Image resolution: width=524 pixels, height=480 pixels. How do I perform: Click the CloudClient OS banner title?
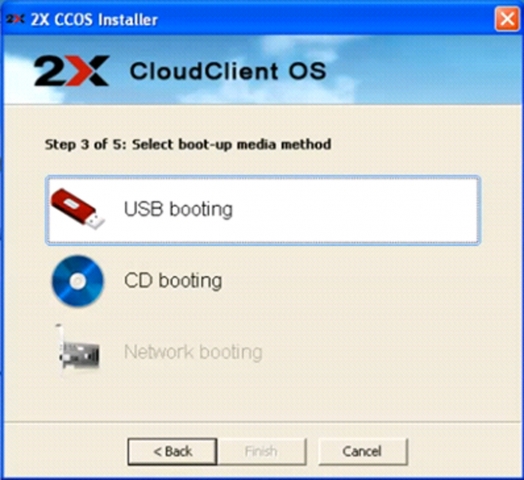click(x=228, y=71)
